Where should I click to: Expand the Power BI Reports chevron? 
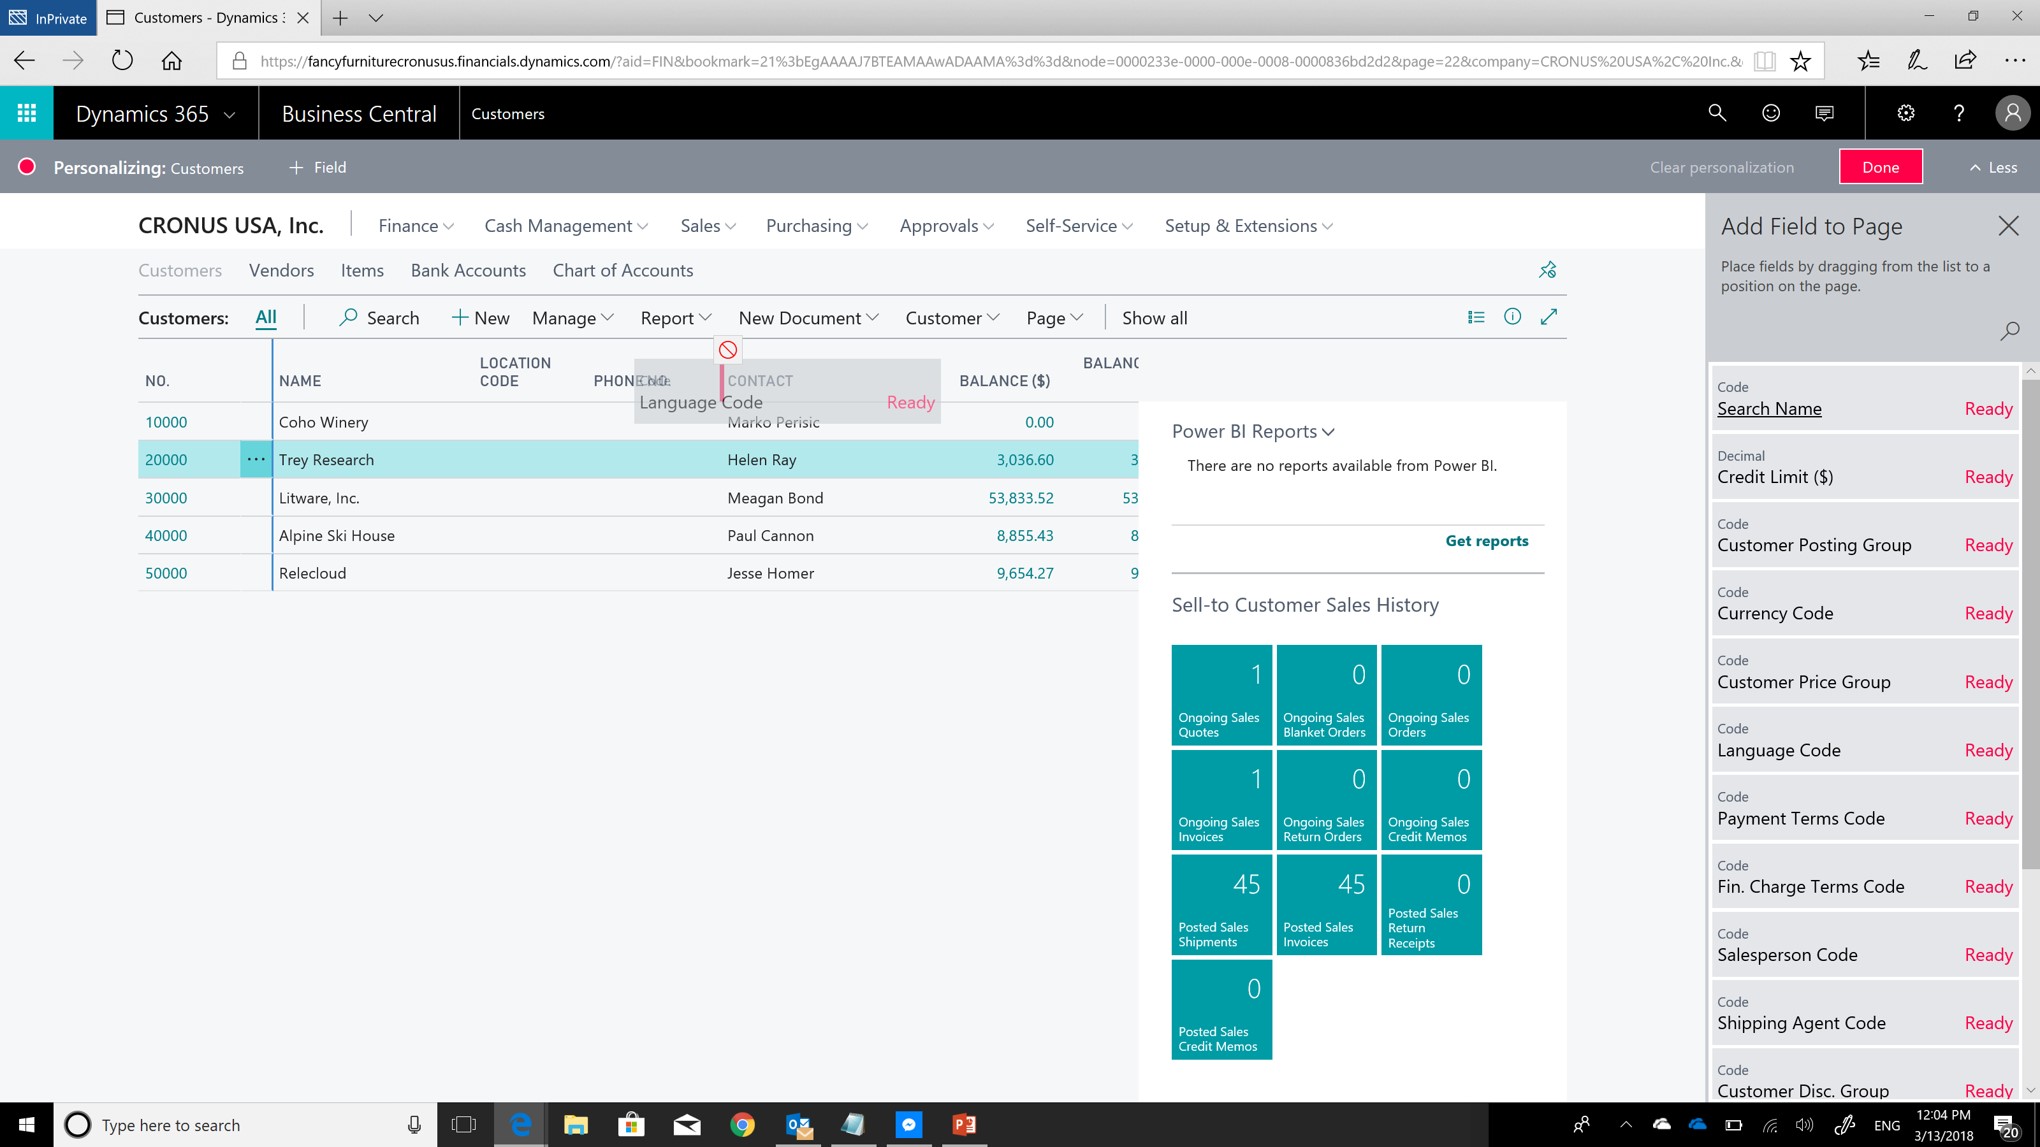click(1329, 432)
